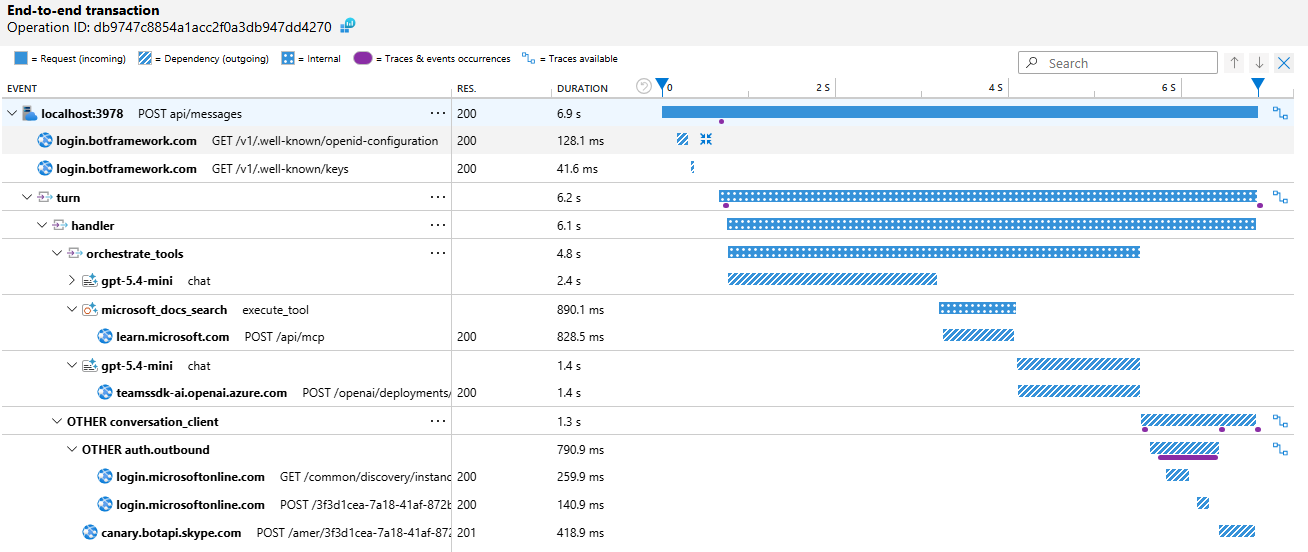Image resolution: width=1308 pixels, height=552 pixels.
Task: Click the collapse icon on openid-configuration timeline
Action: click(x=706, y=140)
